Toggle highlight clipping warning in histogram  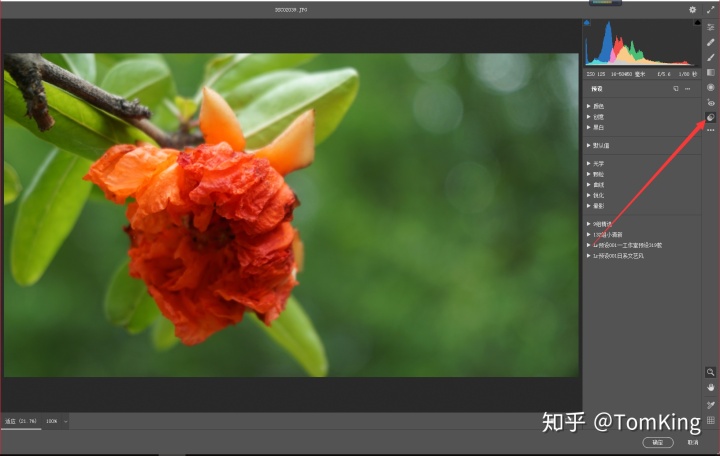(x=698, y=23)
